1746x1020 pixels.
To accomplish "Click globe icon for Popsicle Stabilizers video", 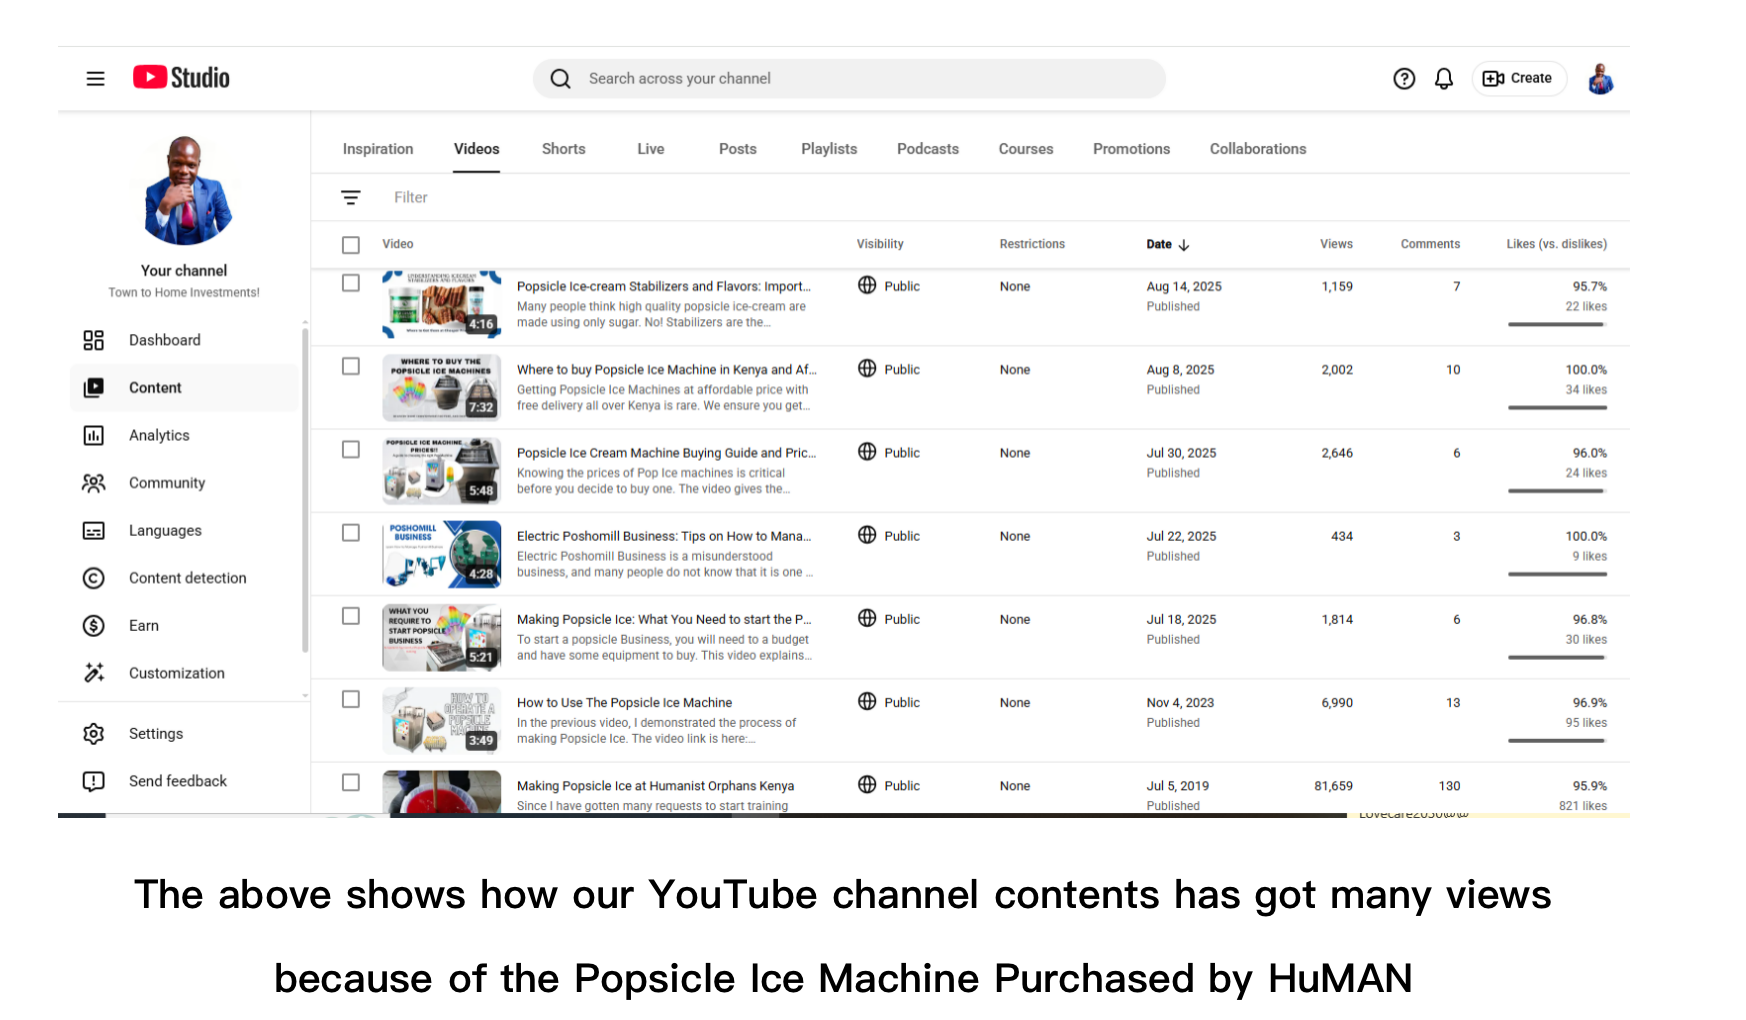I will pyautogui.click(x=867, y=285).
